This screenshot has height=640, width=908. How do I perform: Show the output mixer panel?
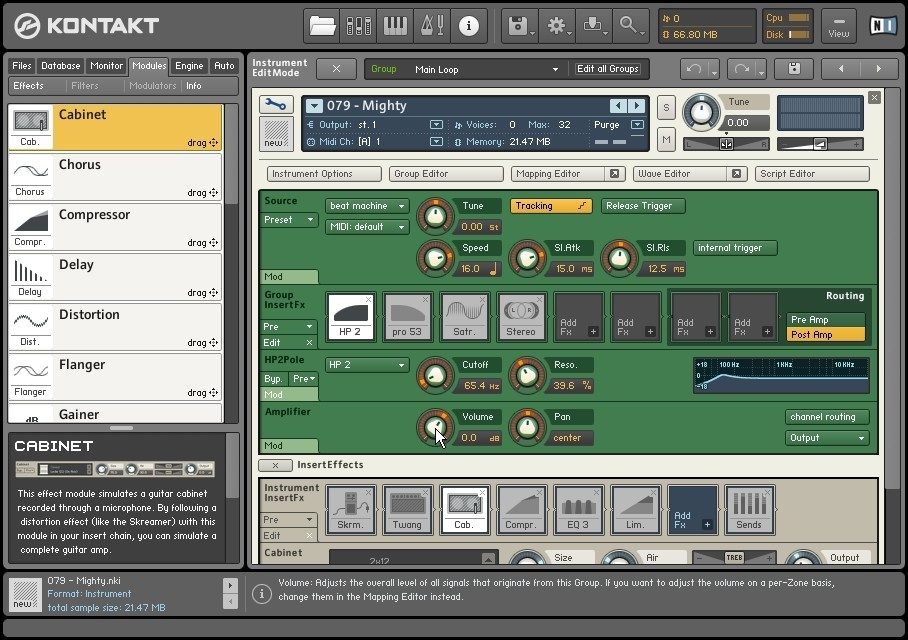pyautogui.click(x=358, y=25)
